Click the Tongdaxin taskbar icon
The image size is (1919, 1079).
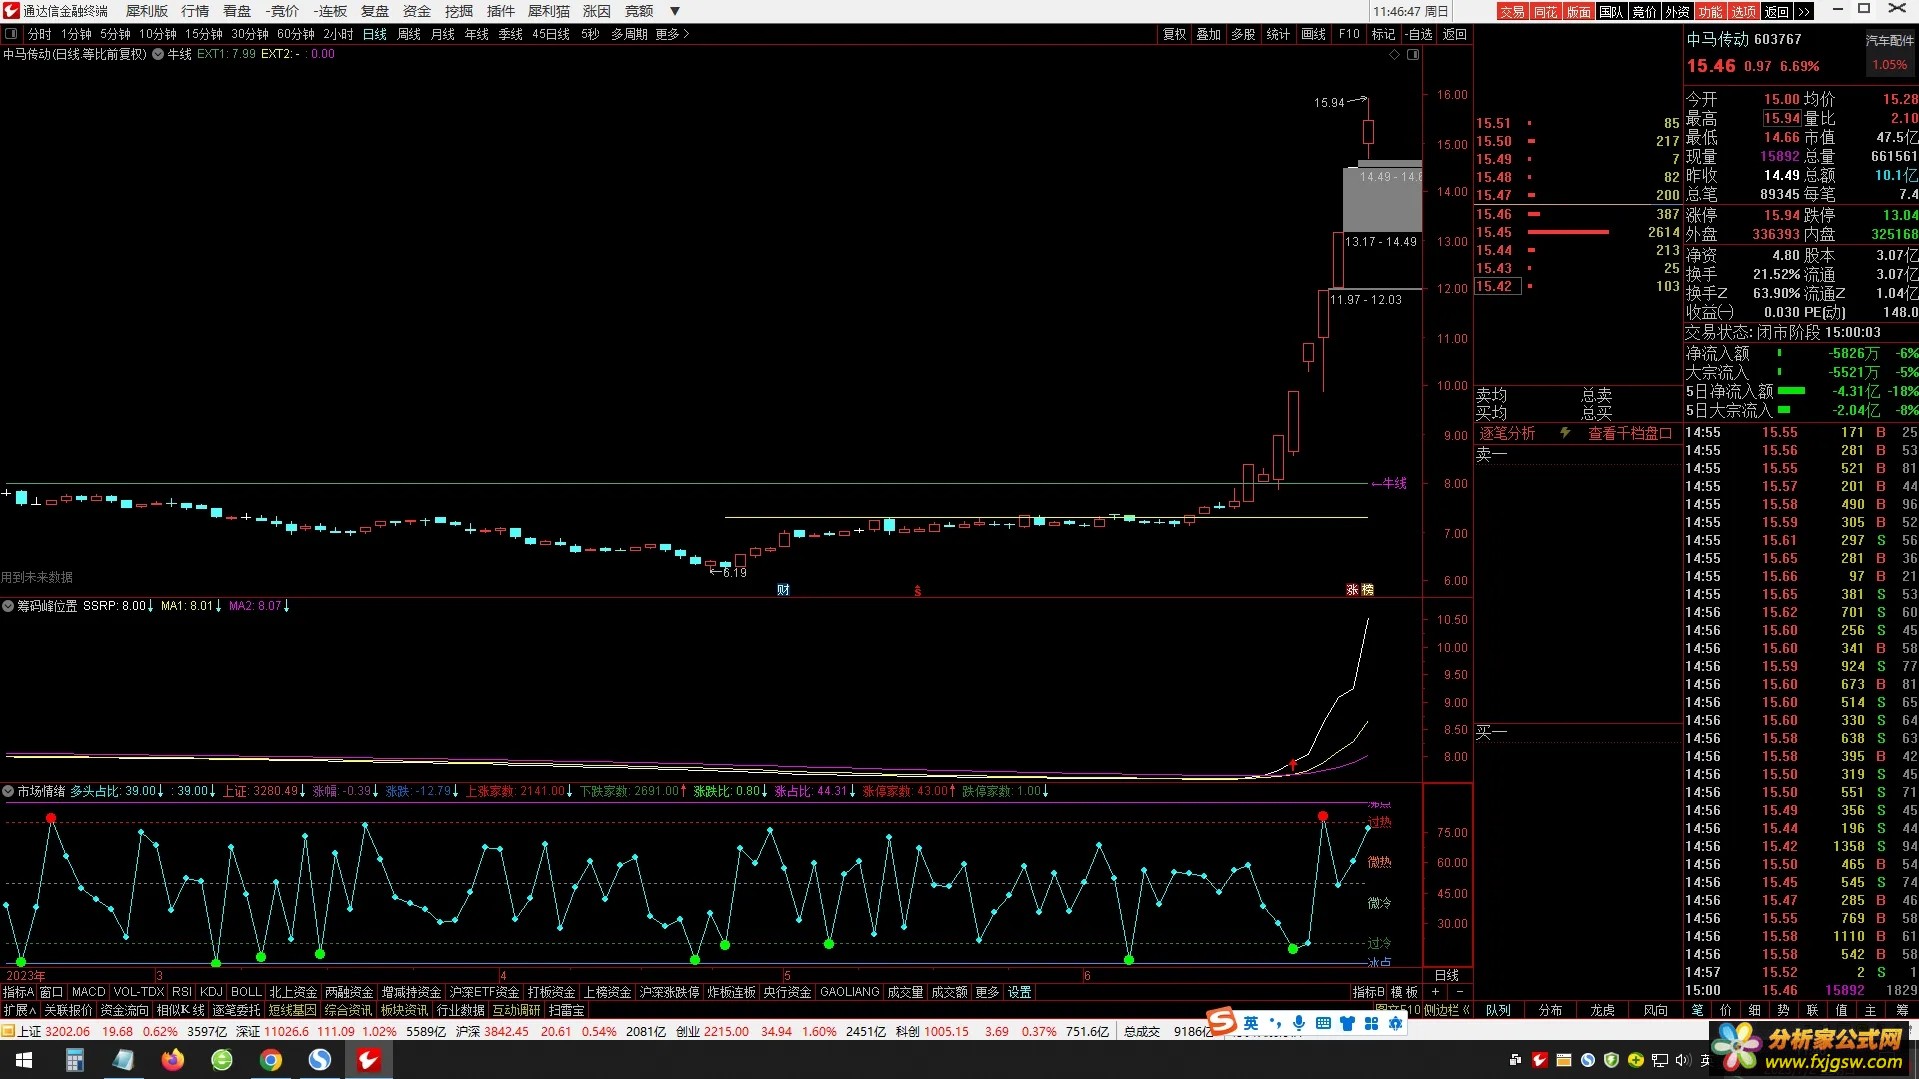[368, 1060]
